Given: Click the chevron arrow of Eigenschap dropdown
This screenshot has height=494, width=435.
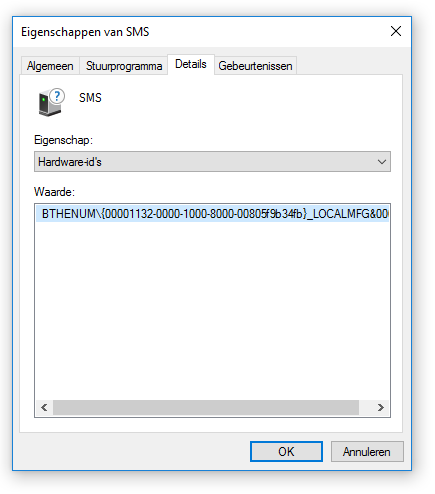Looking at the screenshot, I should click(x=382, y=162).
